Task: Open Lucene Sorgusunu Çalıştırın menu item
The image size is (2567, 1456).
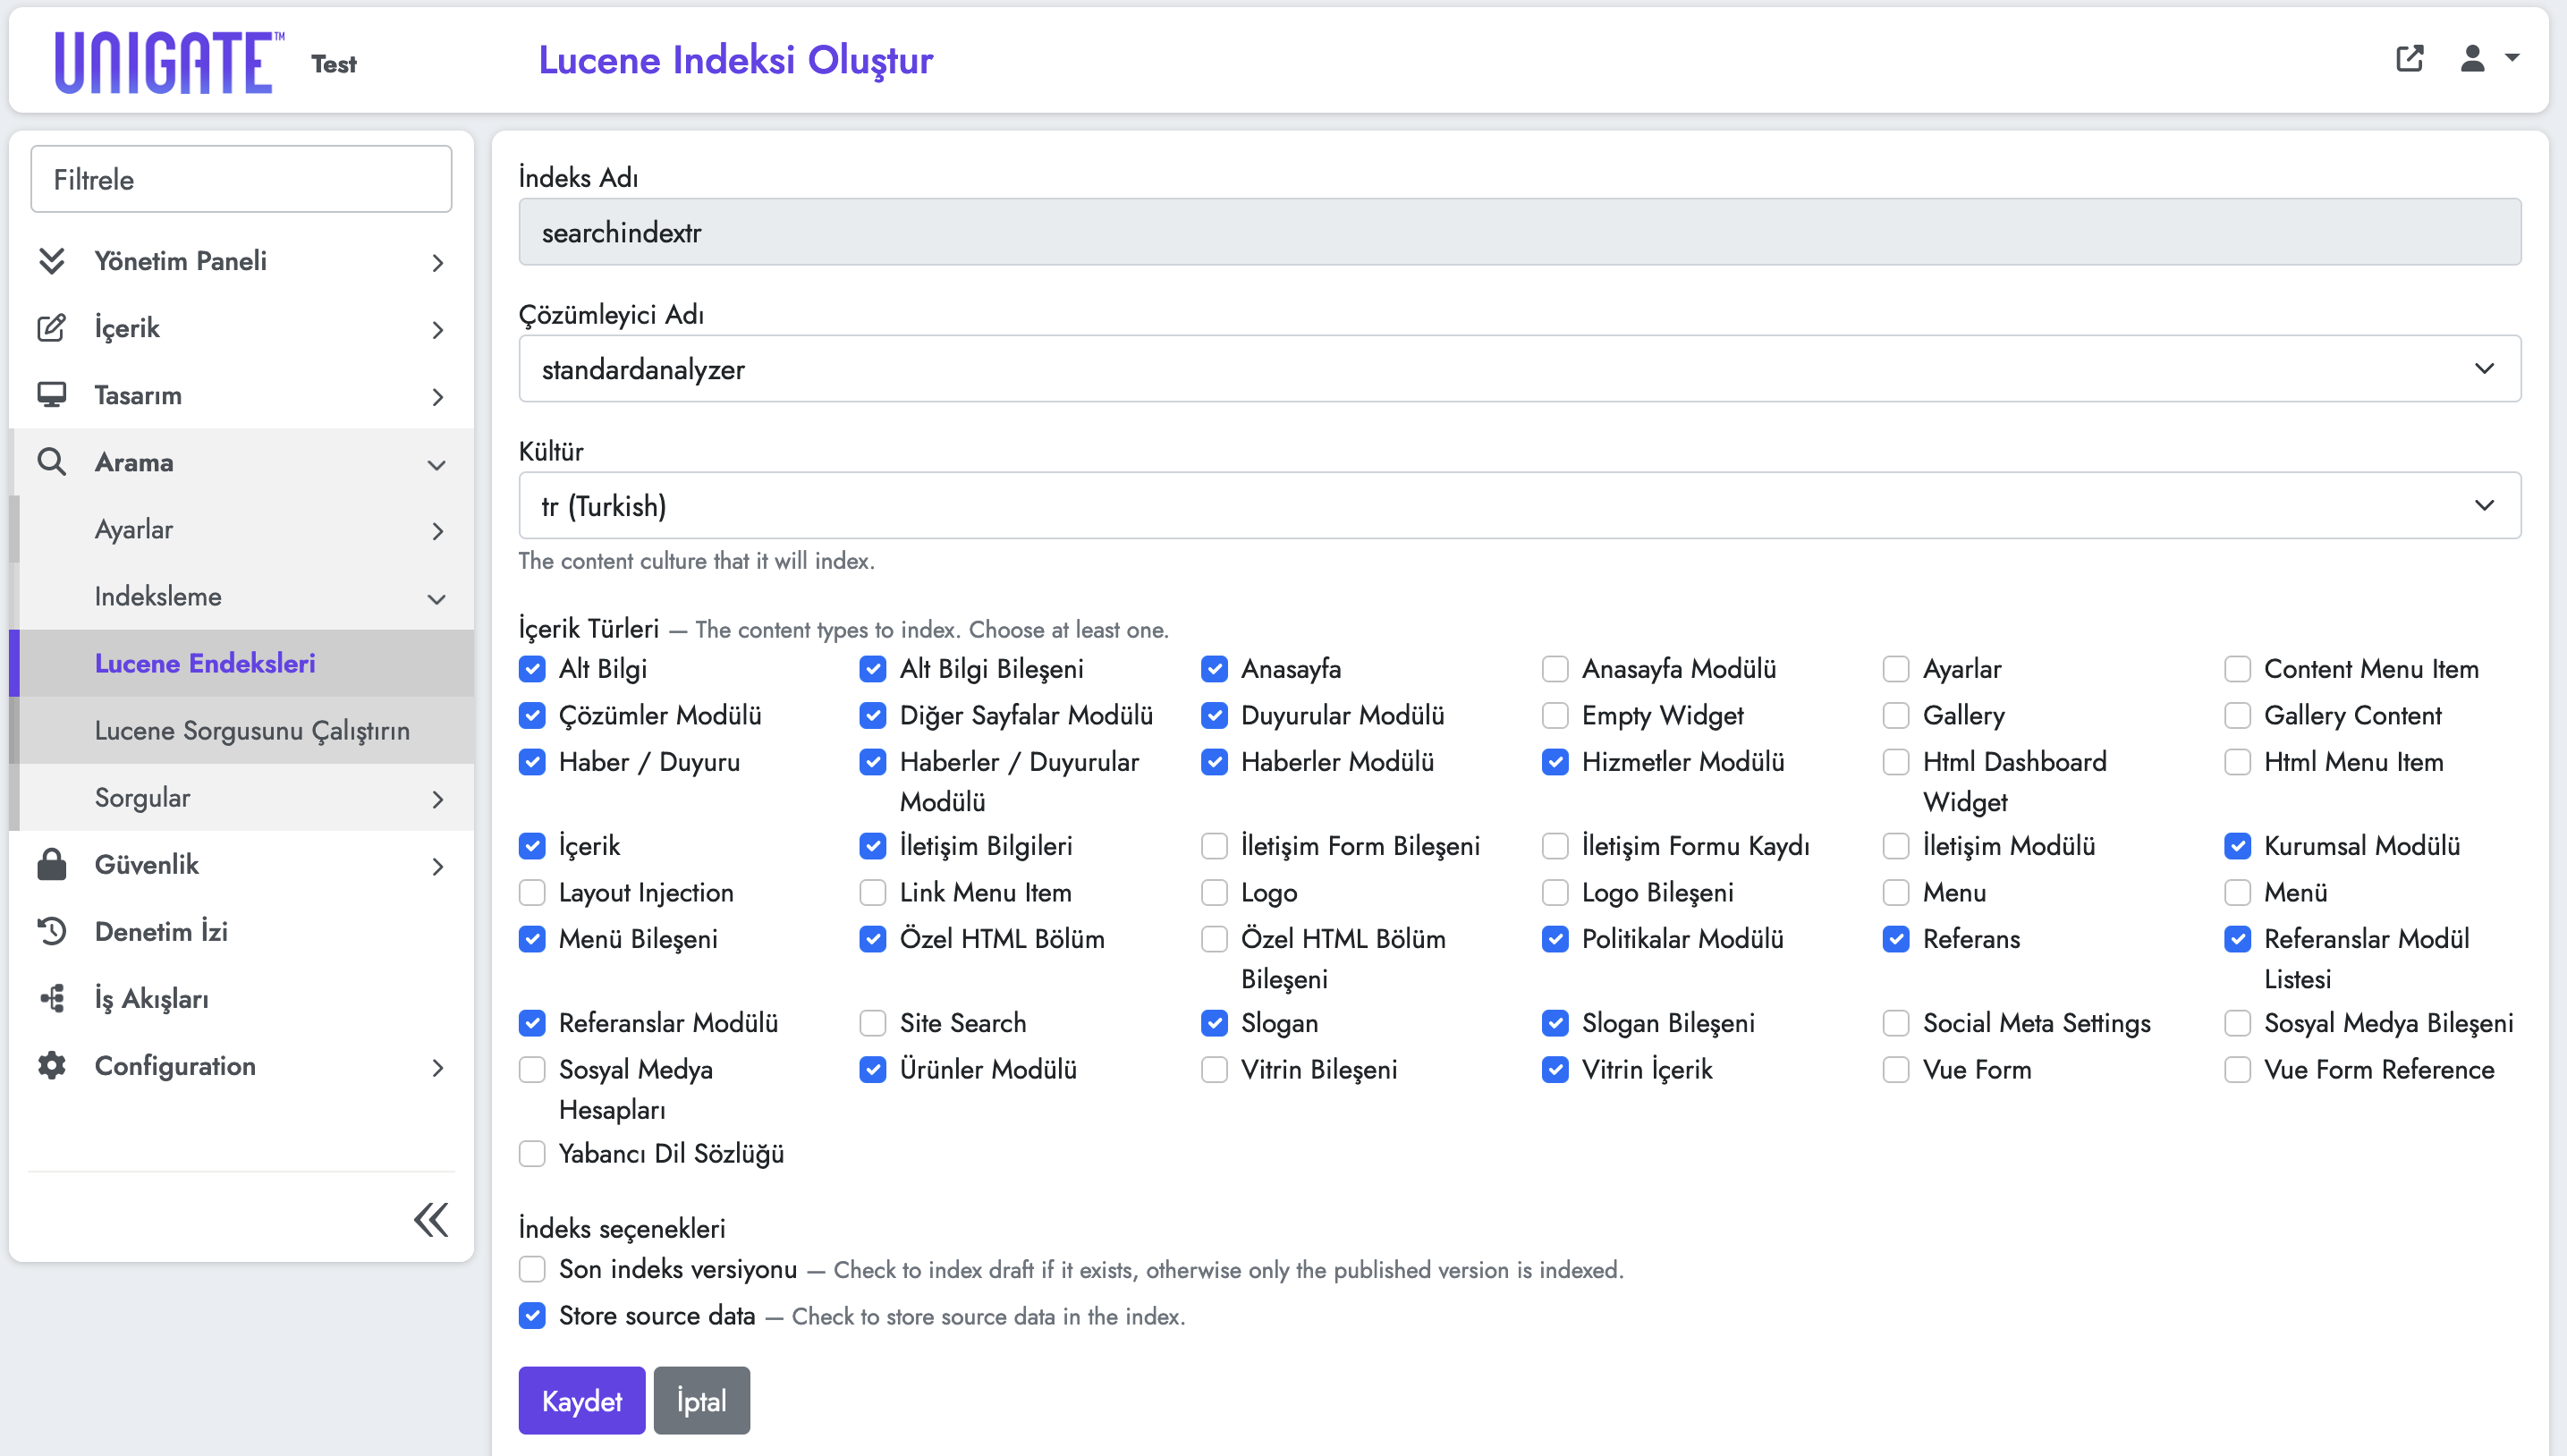Action: pos(242,730)
